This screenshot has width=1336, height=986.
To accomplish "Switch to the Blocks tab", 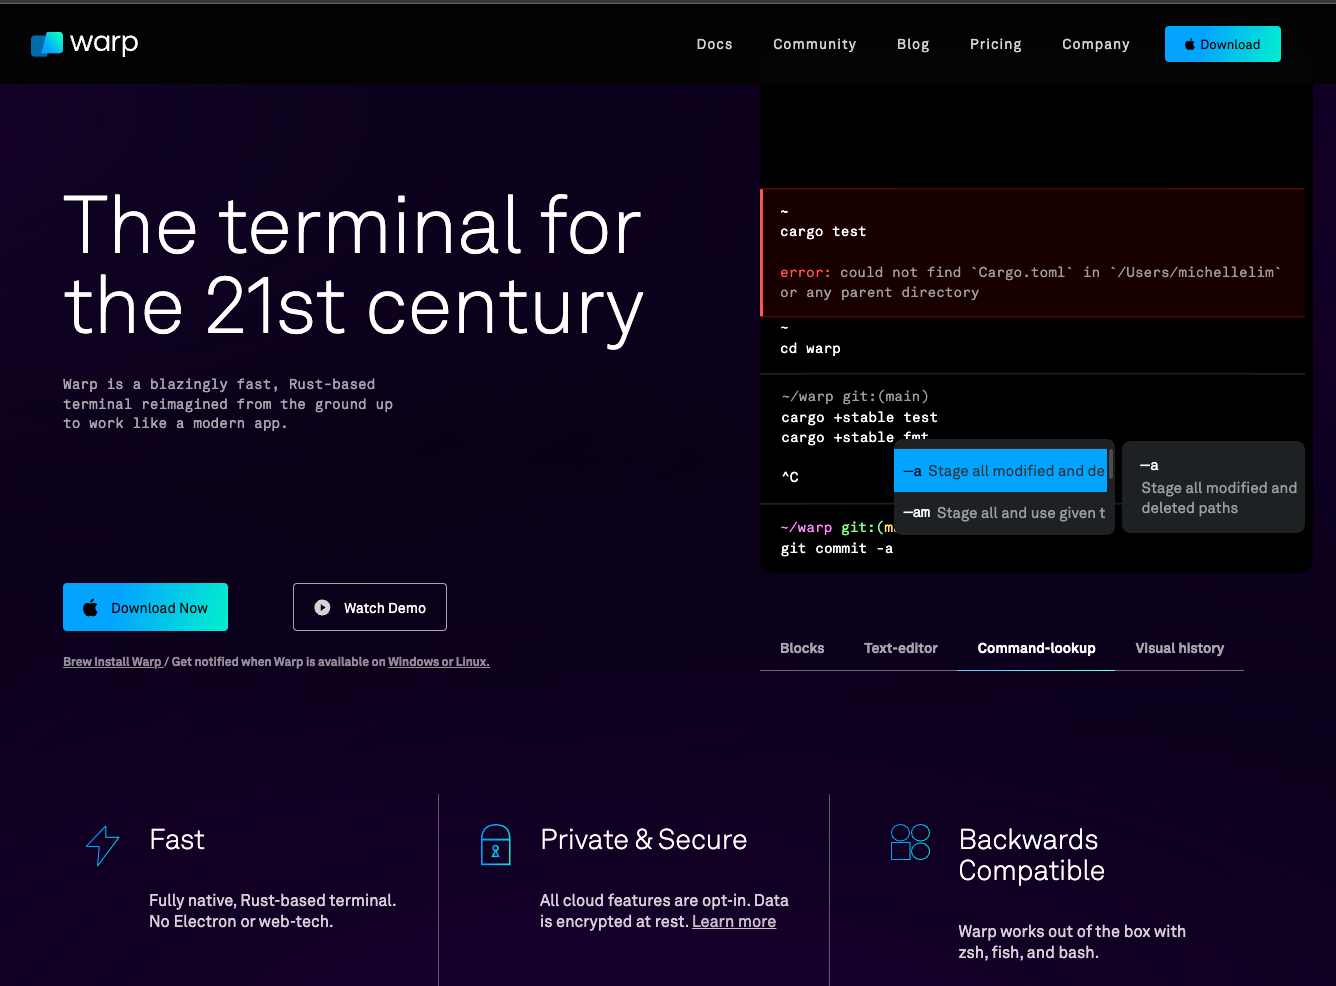I will 802,648.
